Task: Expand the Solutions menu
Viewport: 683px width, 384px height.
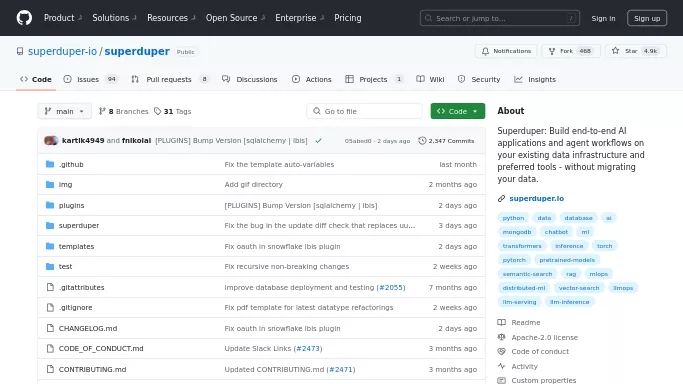Action: click(114, 18)
